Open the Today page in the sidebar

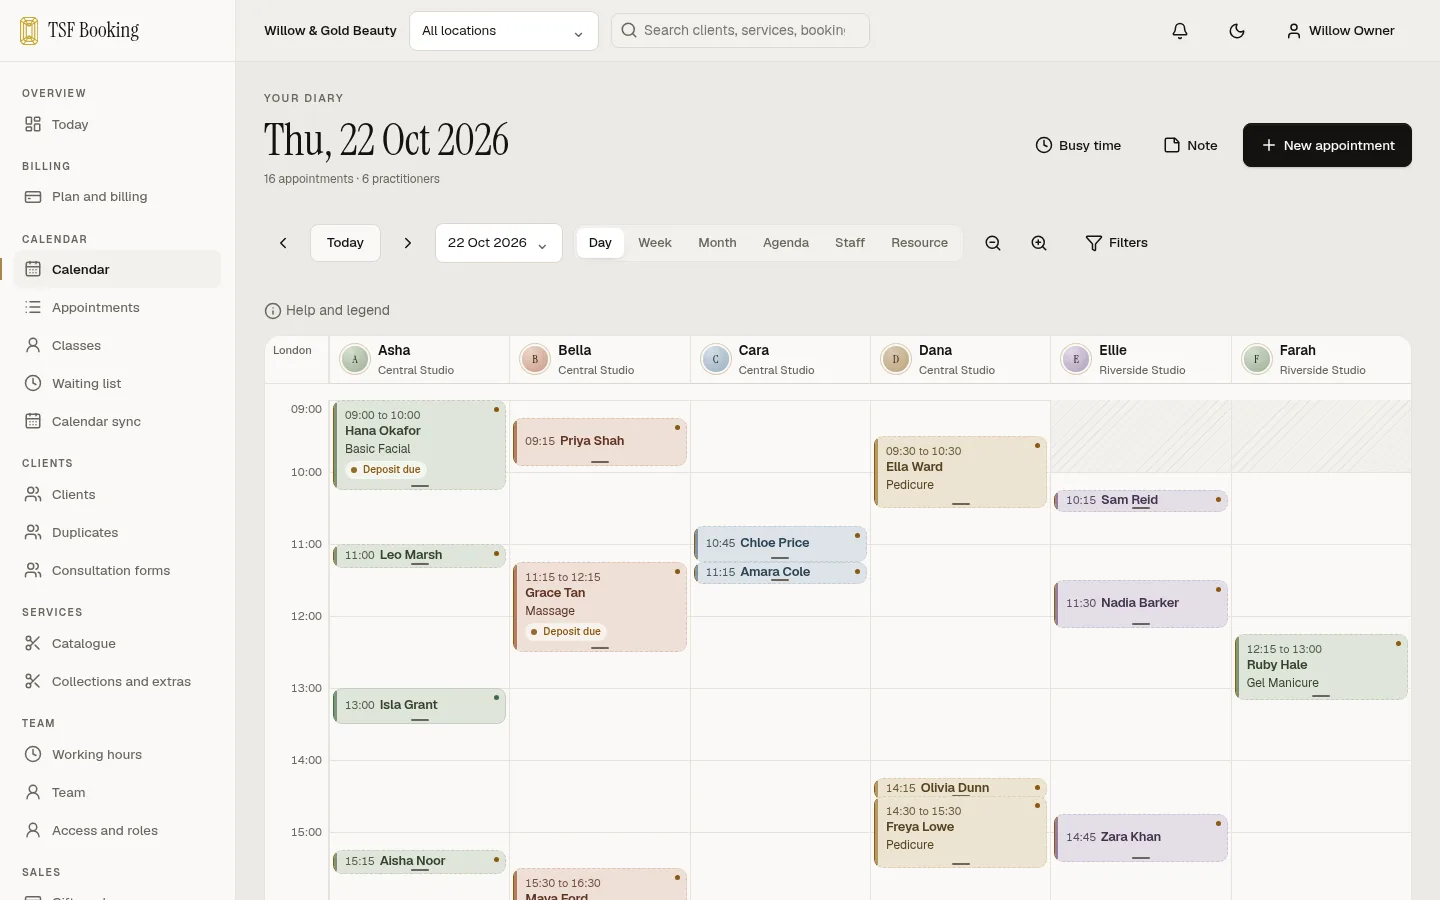(x=117, y=125)
